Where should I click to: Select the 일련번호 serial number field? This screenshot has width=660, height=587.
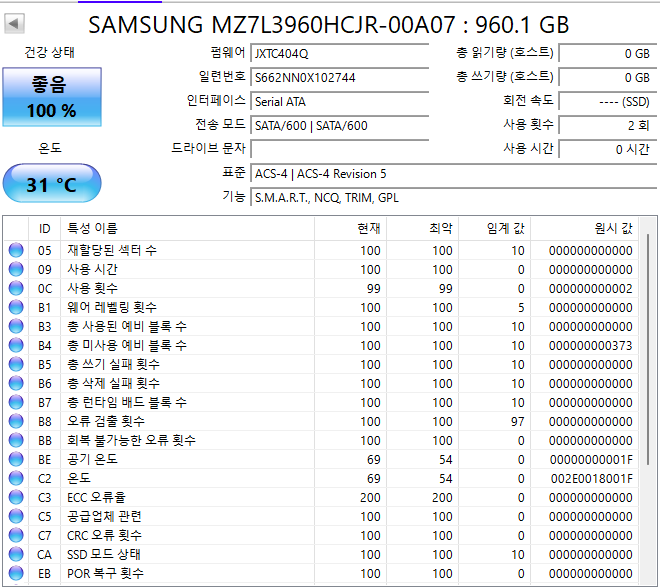[348, 78]
